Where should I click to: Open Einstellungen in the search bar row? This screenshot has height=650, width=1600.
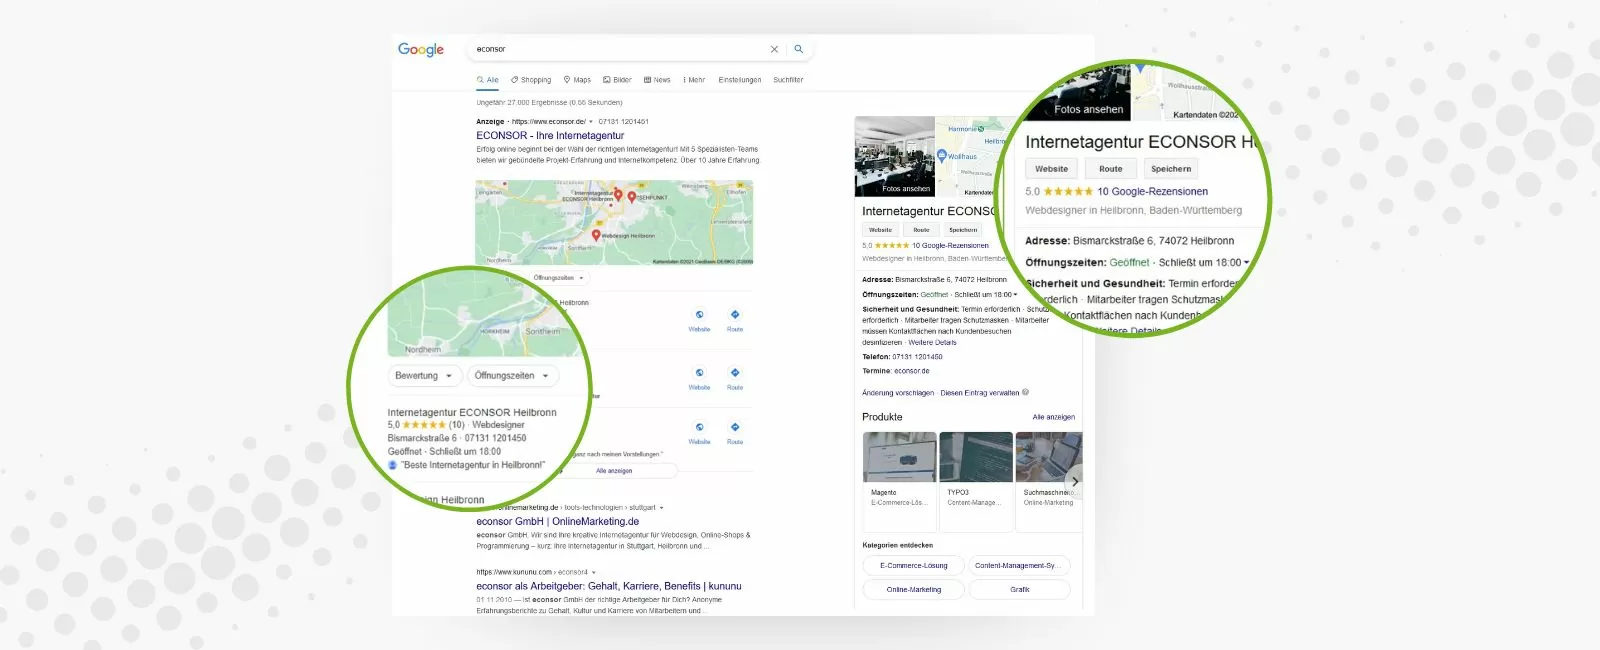[x=740, y=80]
